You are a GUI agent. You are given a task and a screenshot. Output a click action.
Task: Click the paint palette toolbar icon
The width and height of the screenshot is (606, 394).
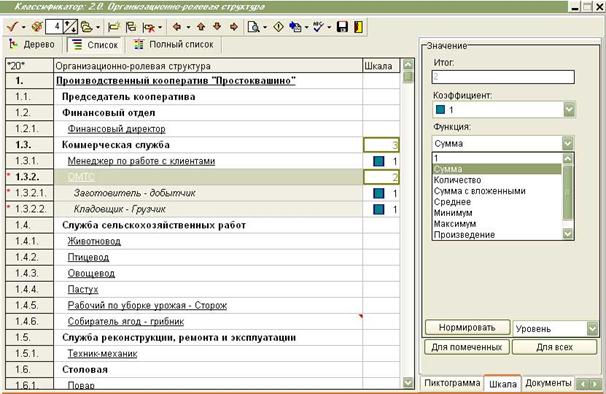[x=37, y=27]
